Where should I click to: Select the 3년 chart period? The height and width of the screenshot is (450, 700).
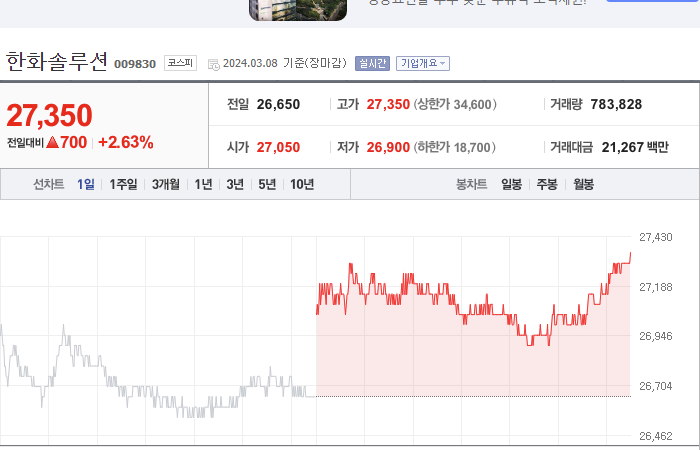tap(235, 184)
